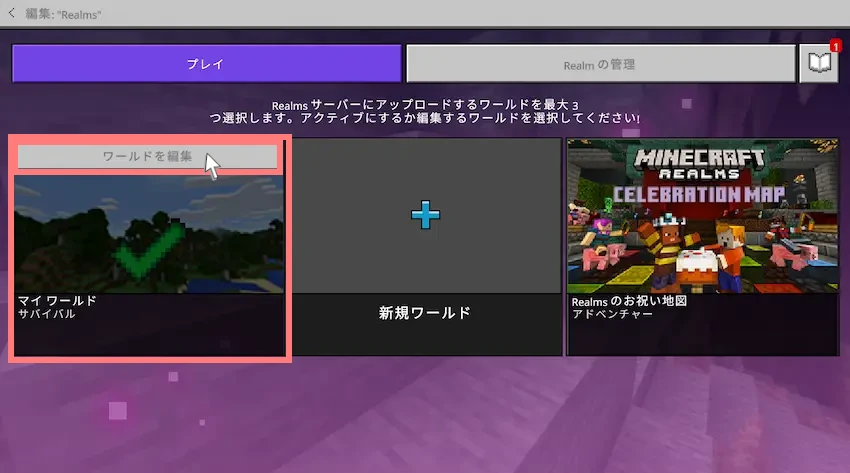Click the サバイバル game mode label
The image size is (850, 473).
pyautogui.click(x=46, y=314)
